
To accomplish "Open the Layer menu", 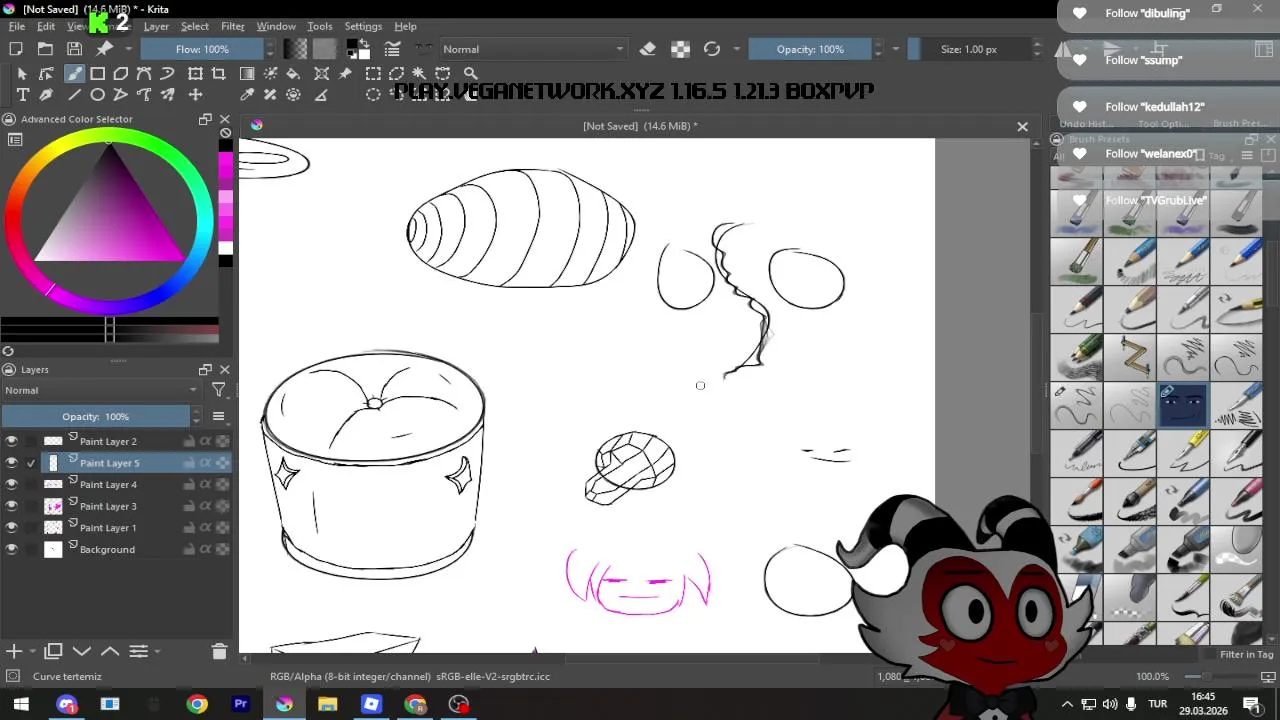I will point(156,27).
